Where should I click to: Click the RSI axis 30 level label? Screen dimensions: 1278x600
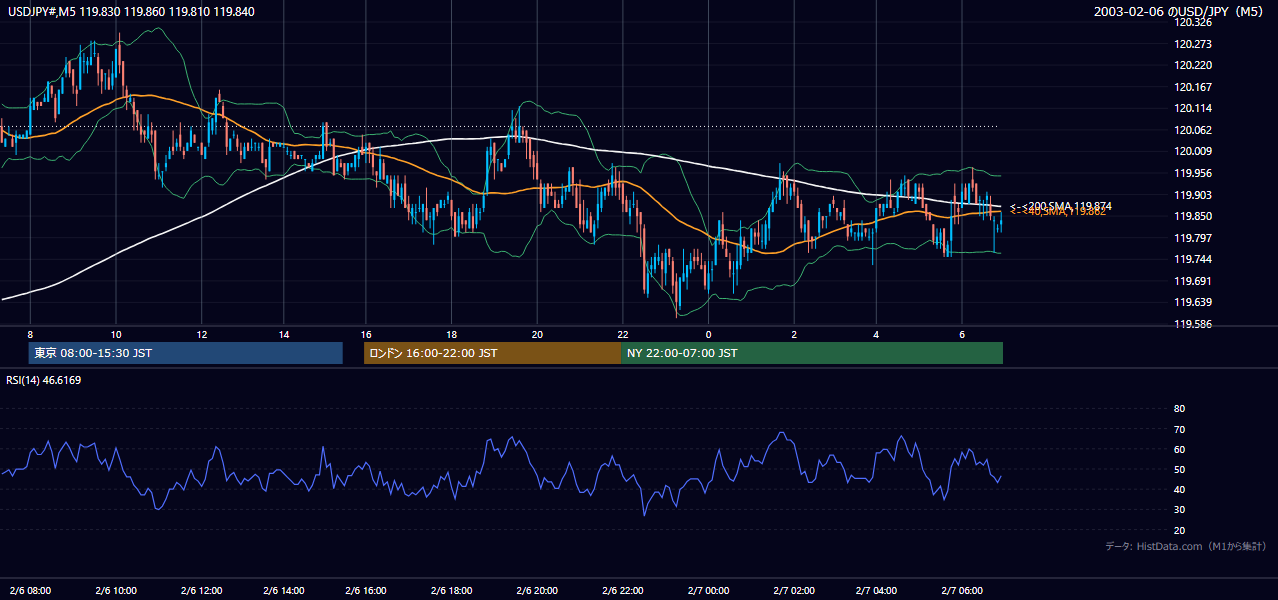point(1179,510)
